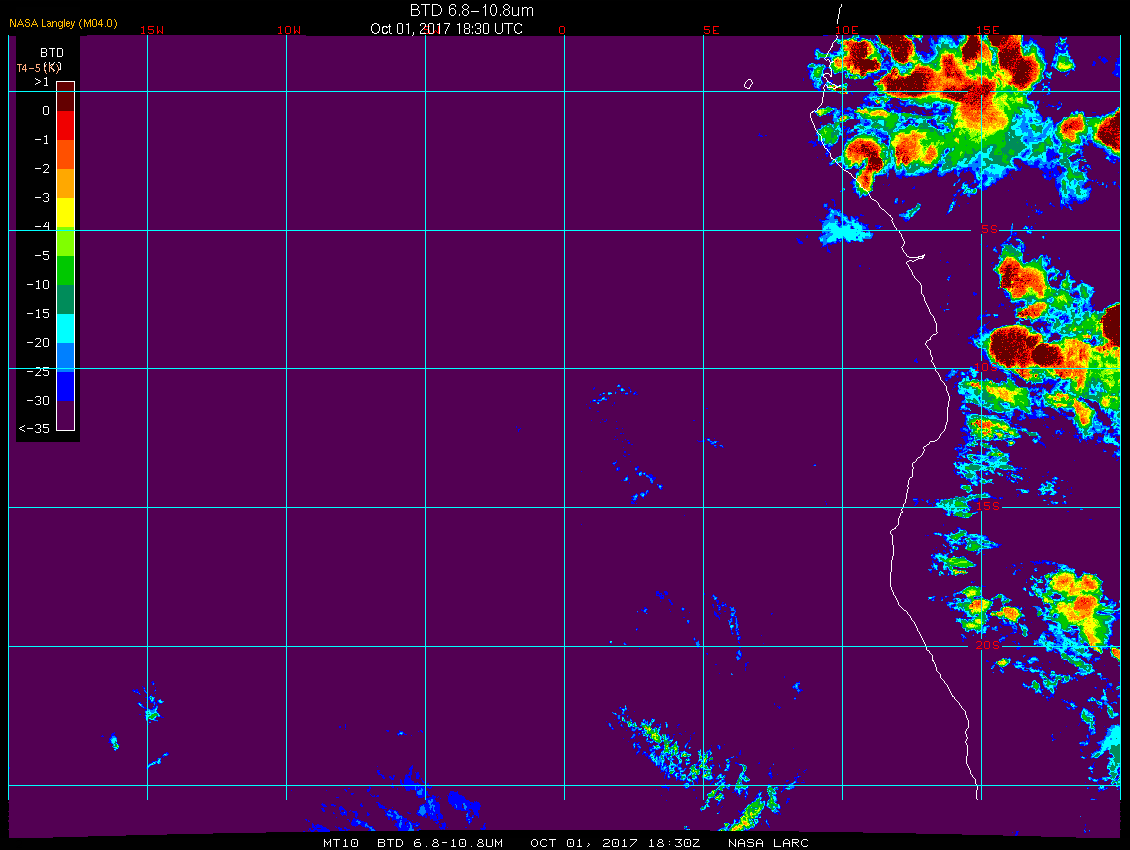Screen dimensions: 1130x850
Task: Select the 15S latitude label
Action: [988, 506]
